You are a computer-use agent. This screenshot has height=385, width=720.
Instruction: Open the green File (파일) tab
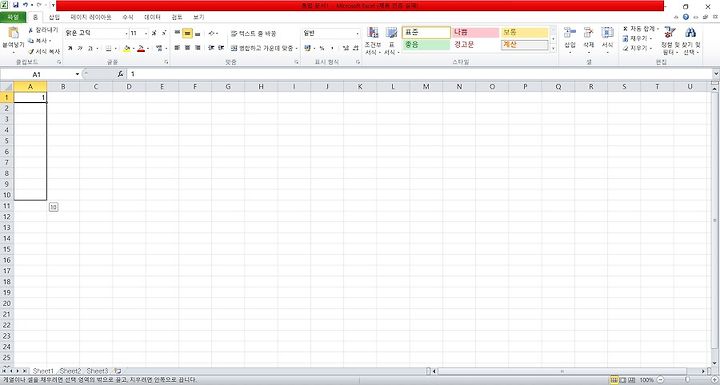(x=13, y=17)
